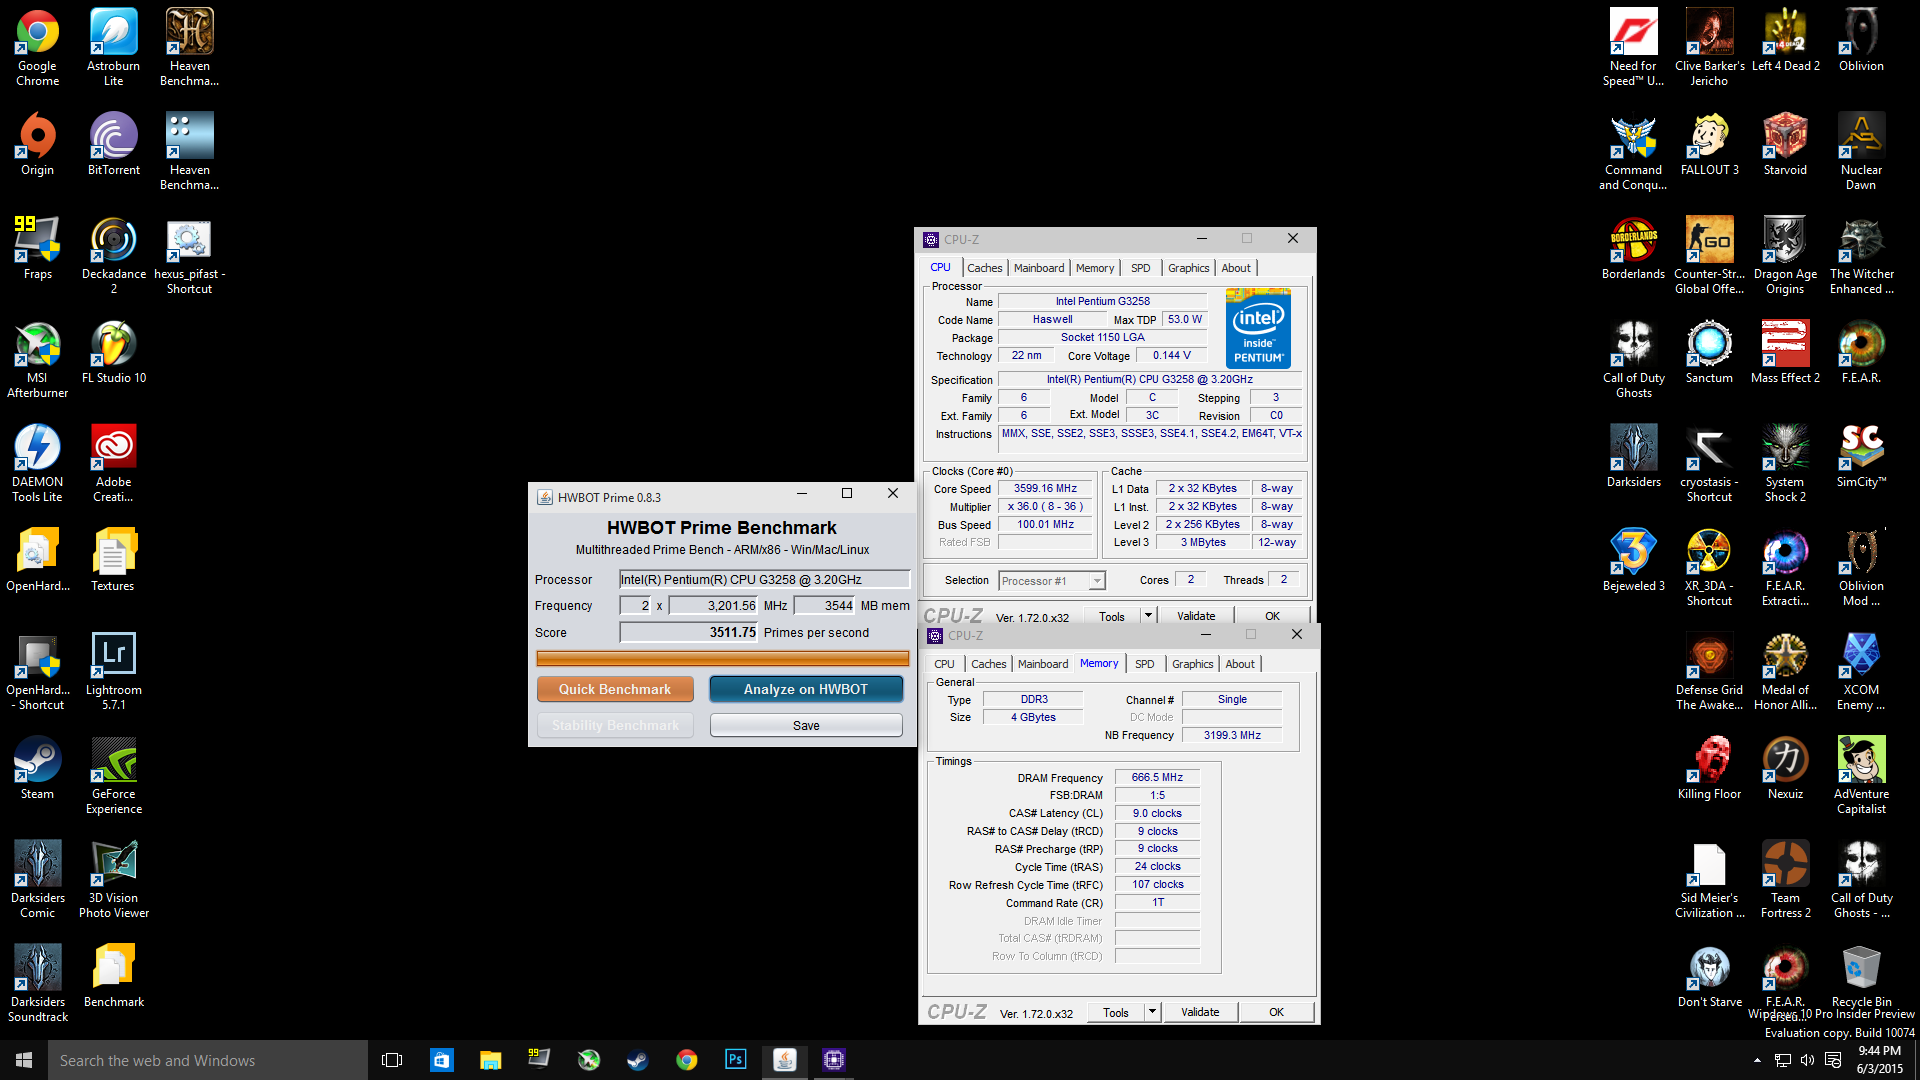Launch FL Studio 10 icon
Screen dimensions: 1920x1080
[113, 352]
